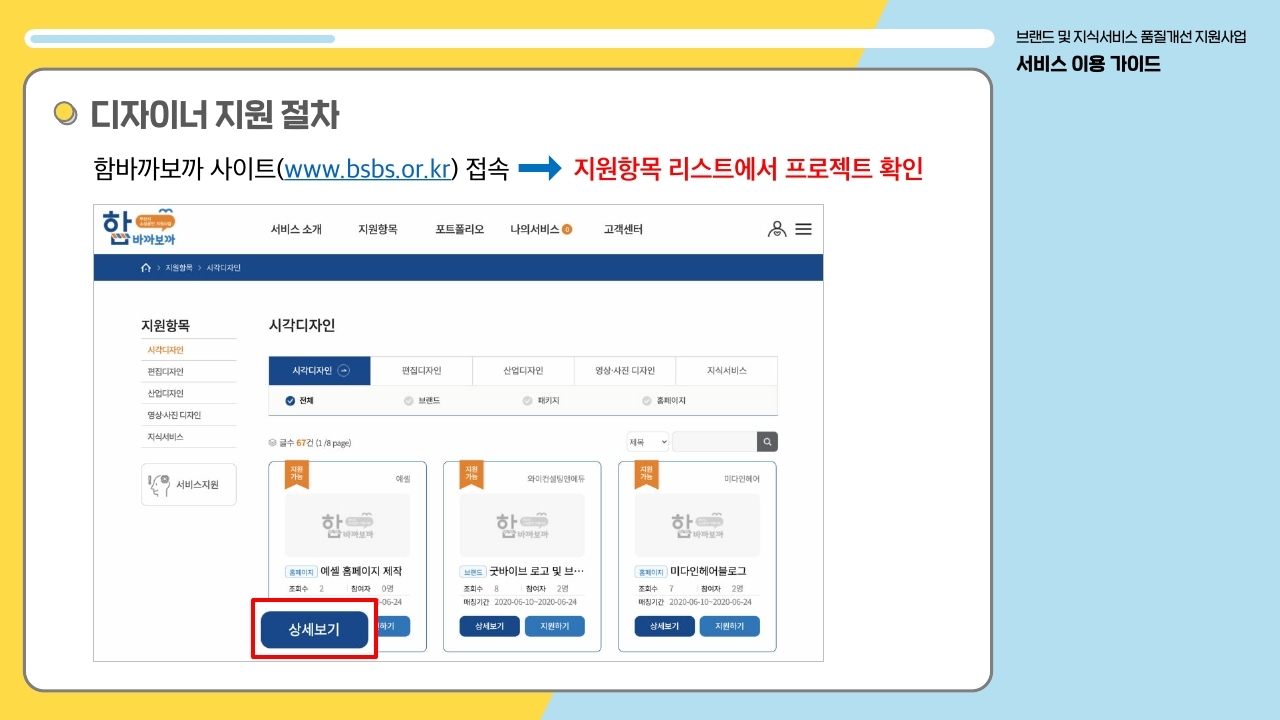
Task: Click the 서비스지원 head icon box
Action: [189, 484]
